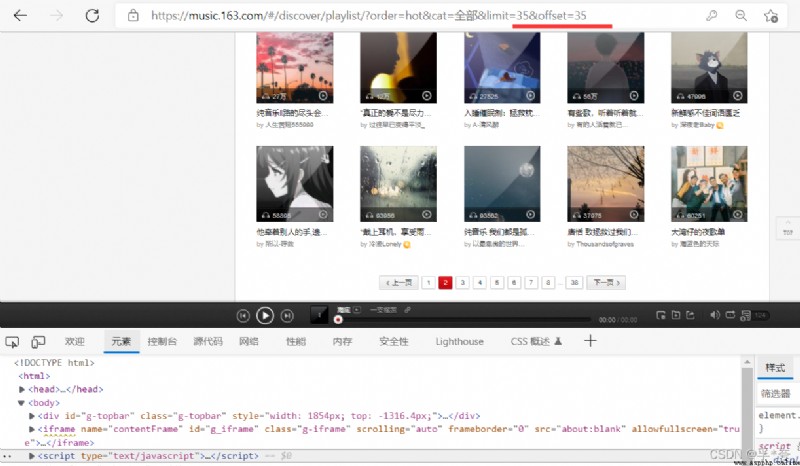Expand the script text/javascript node
The width and height of the screenshot is (800, 466).
coord(32,456)
